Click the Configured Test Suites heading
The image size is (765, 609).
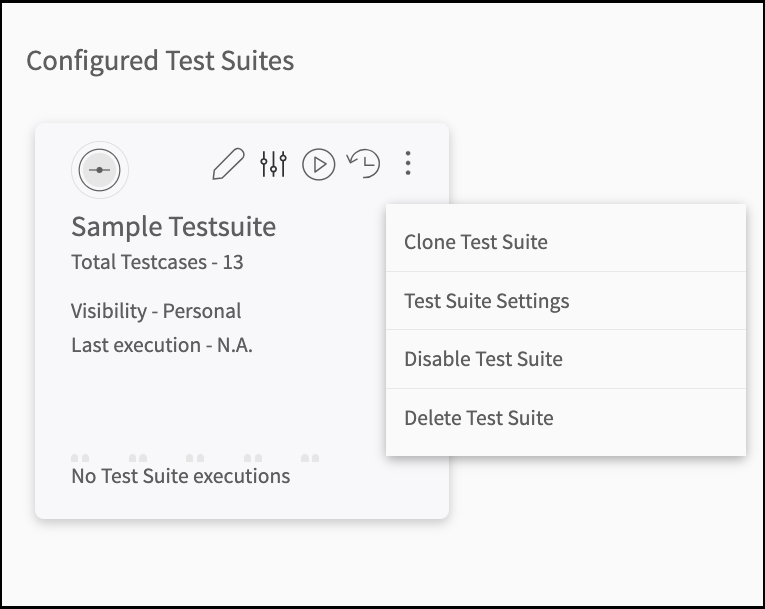160,61
